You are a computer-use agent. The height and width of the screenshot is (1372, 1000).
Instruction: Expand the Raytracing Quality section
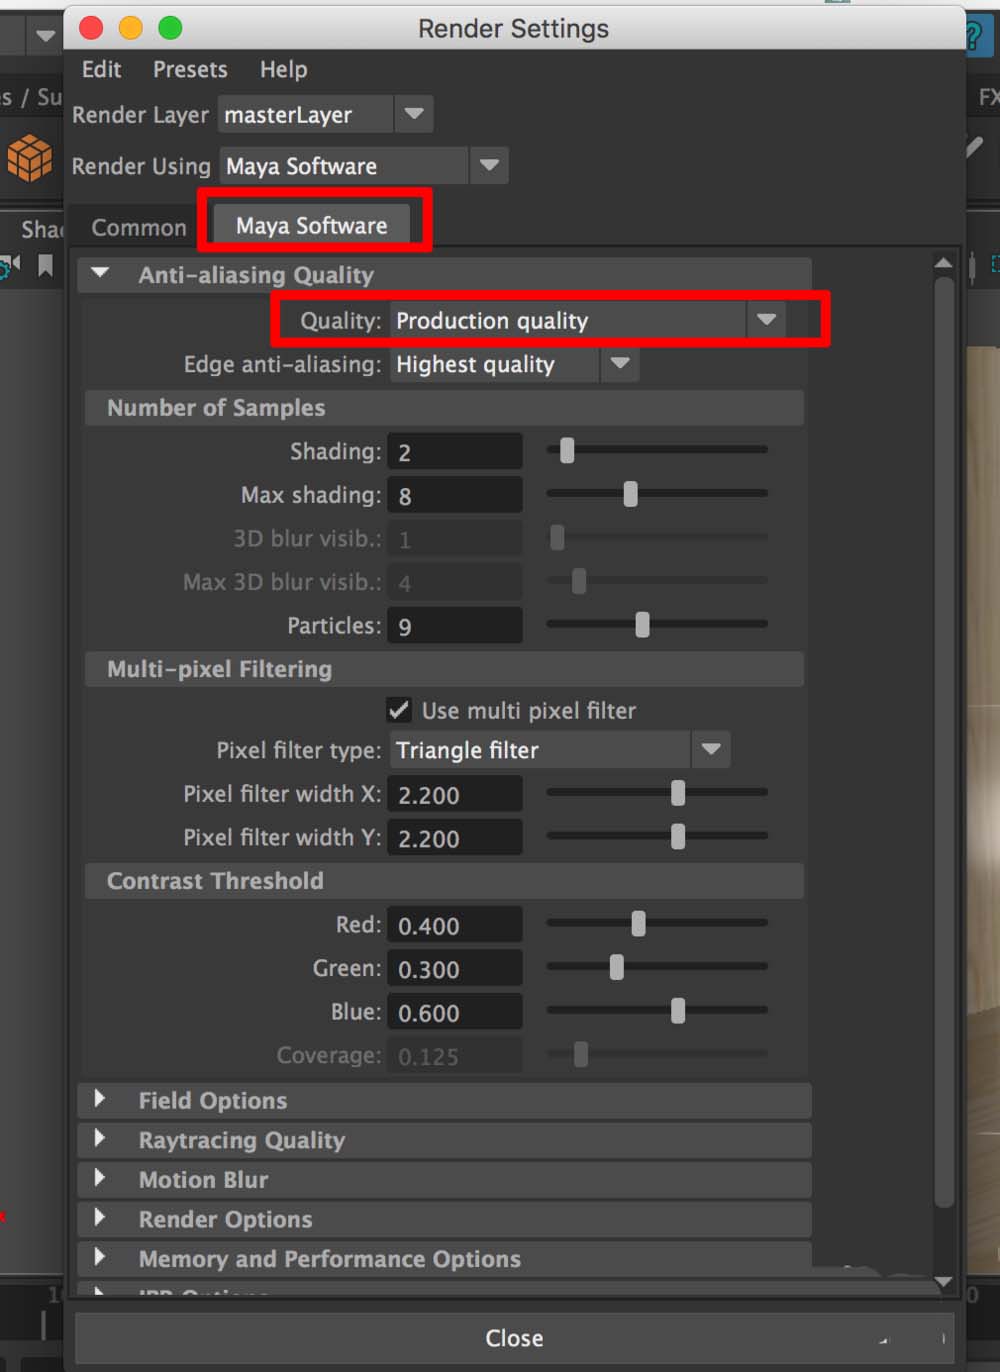tap(100, 1138)
